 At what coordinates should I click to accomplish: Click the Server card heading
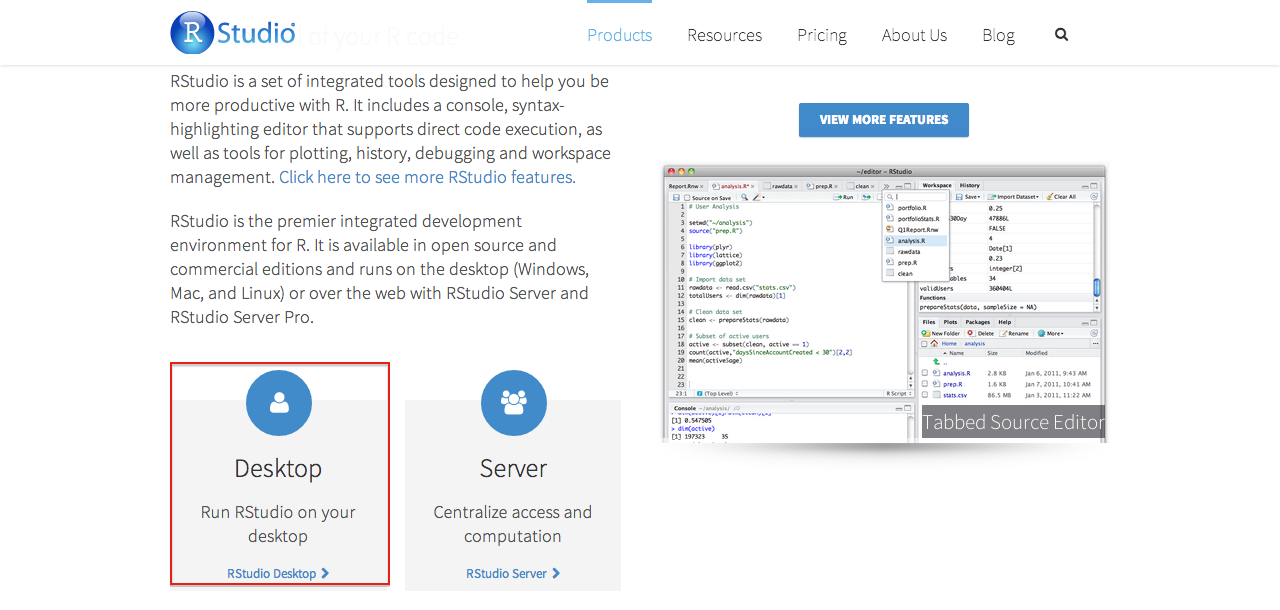coord(513,468)
